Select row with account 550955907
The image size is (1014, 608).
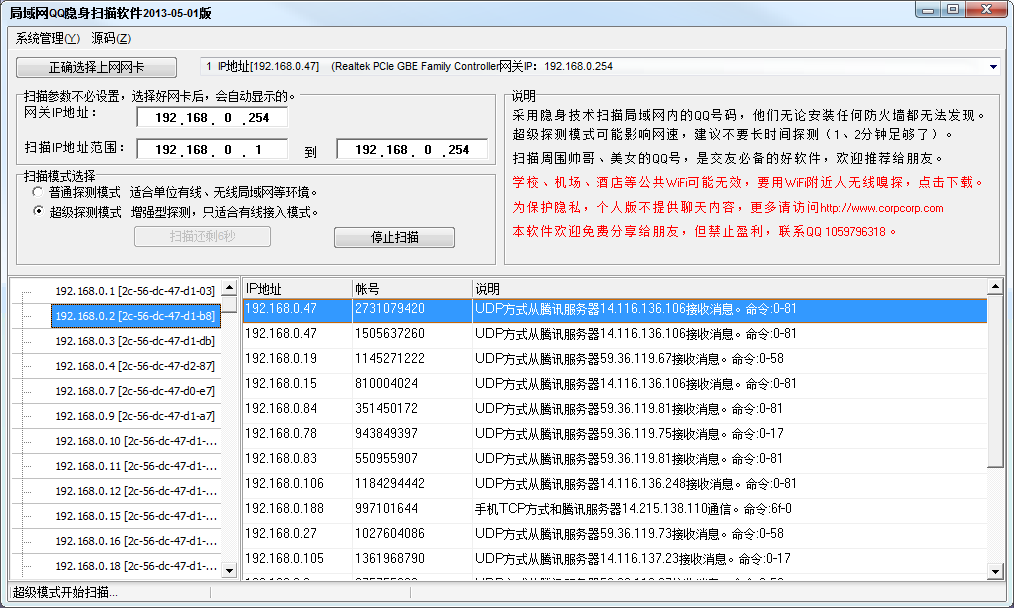pos(615,459)
